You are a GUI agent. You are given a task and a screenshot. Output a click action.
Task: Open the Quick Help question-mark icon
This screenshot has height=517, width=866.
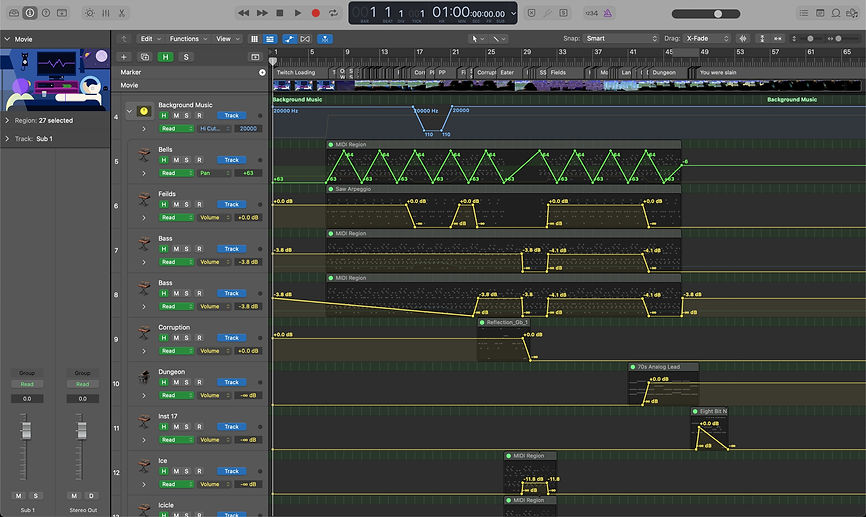(x=46, y=13)
